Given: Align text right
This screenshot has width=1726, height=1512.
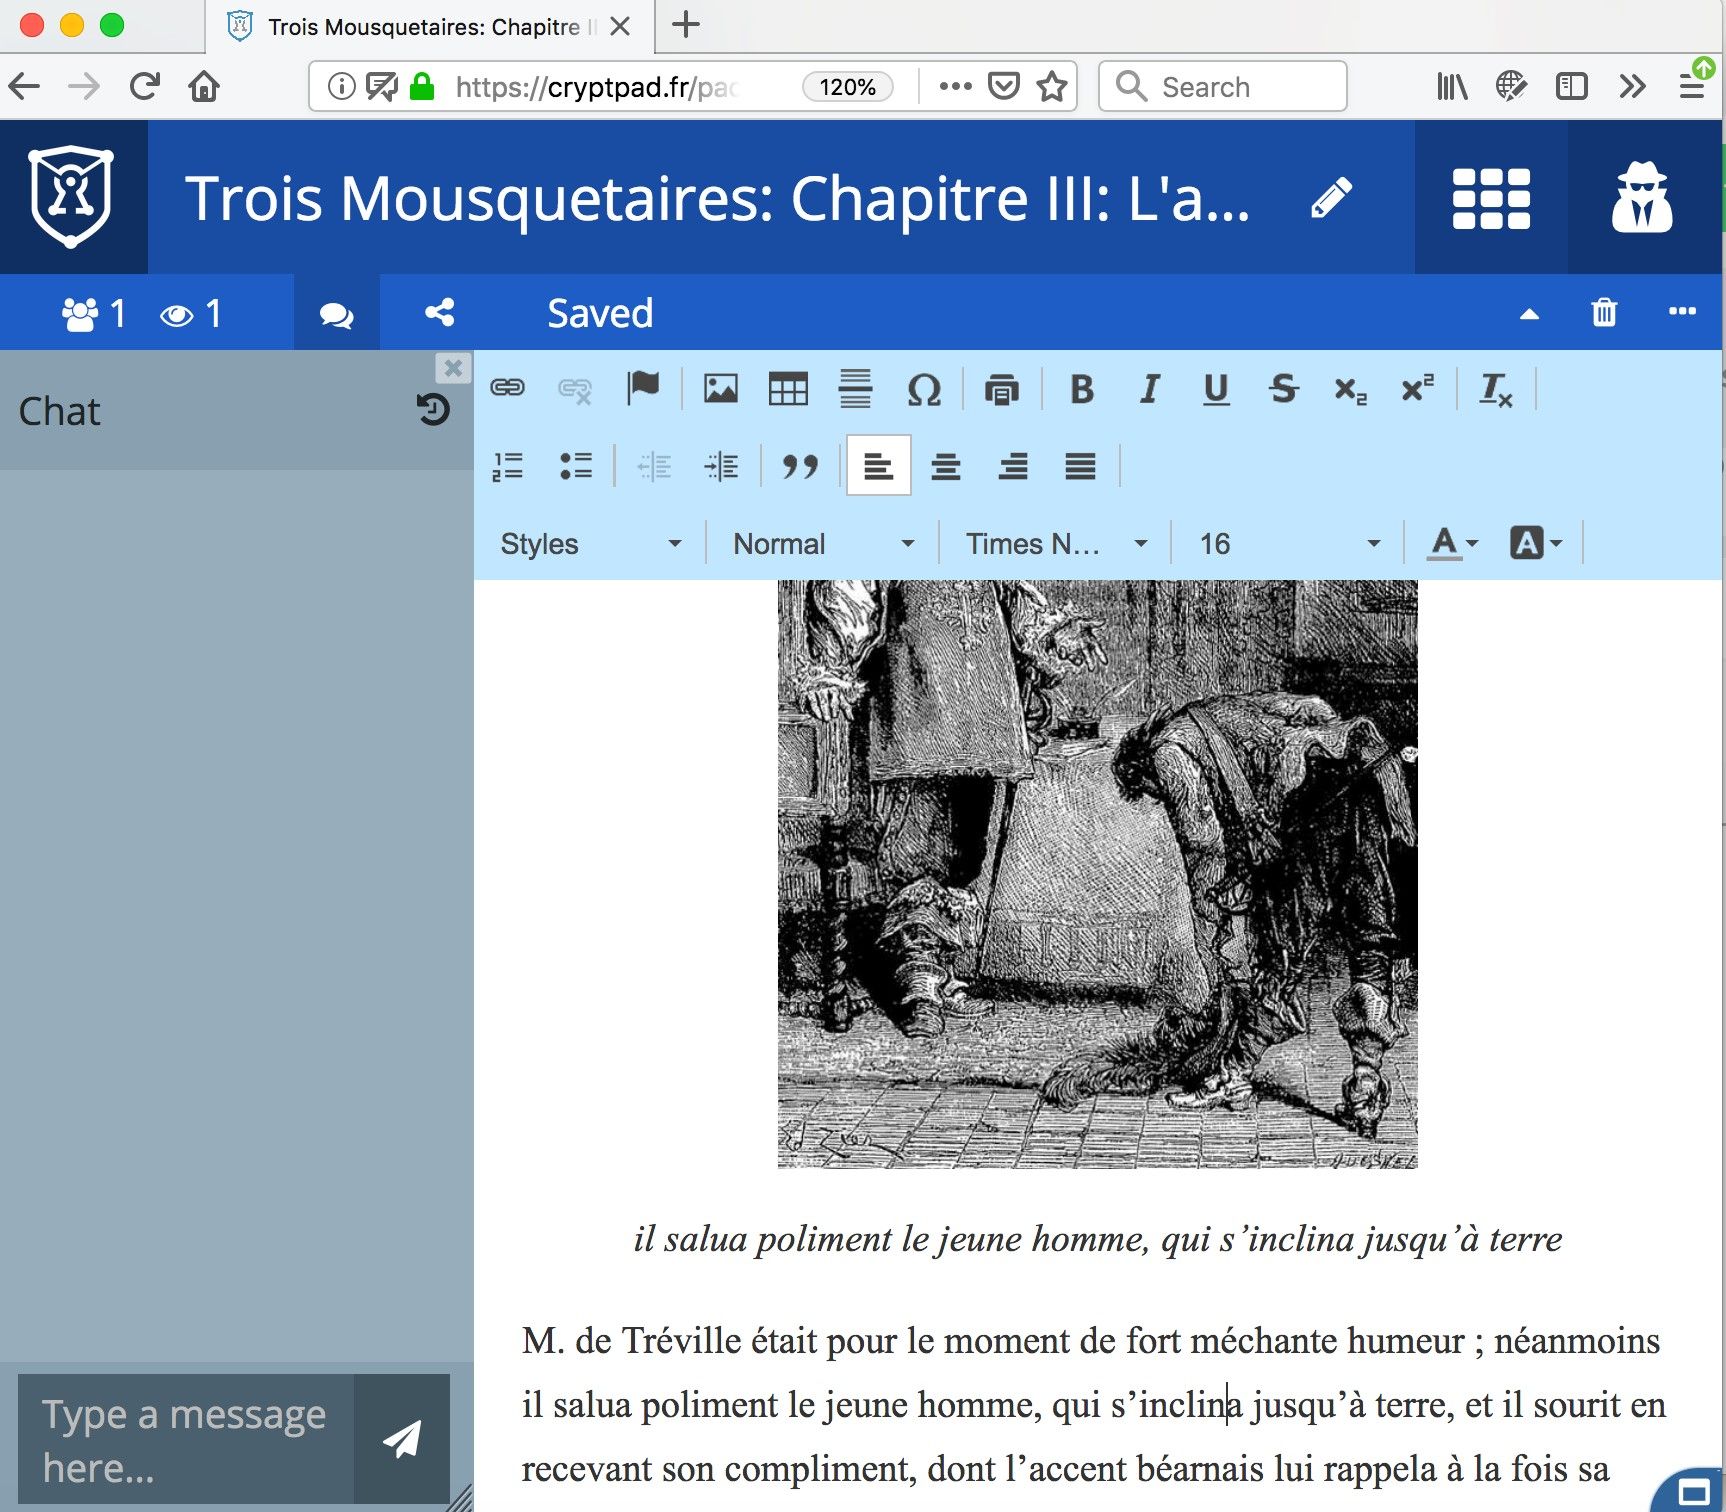Looking at the screenshot, I should 1013,466.
